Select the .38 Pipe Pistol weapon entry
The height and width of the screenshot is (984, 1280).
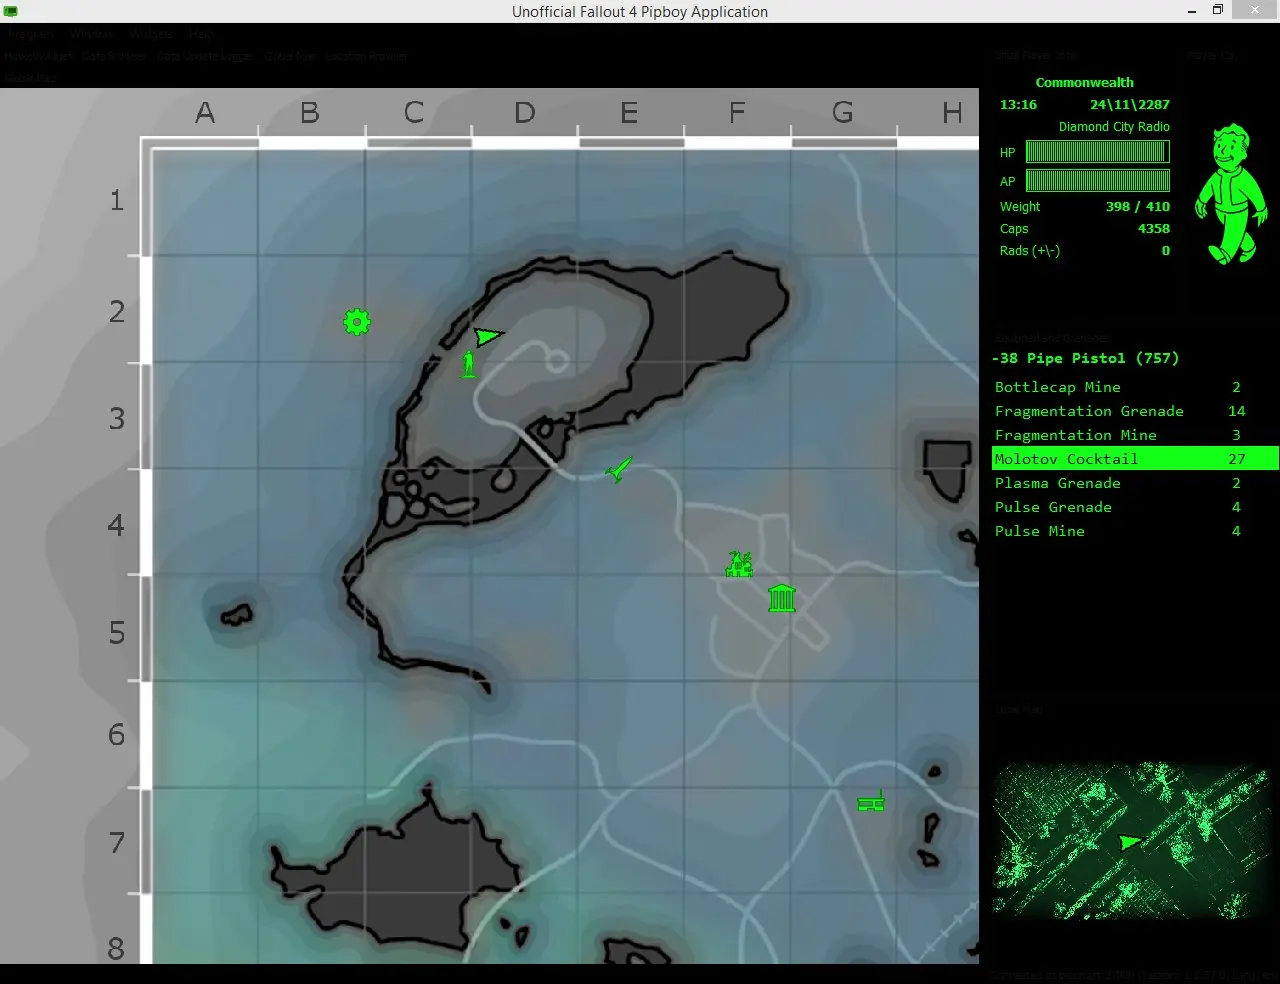[x=1085, y=358]
